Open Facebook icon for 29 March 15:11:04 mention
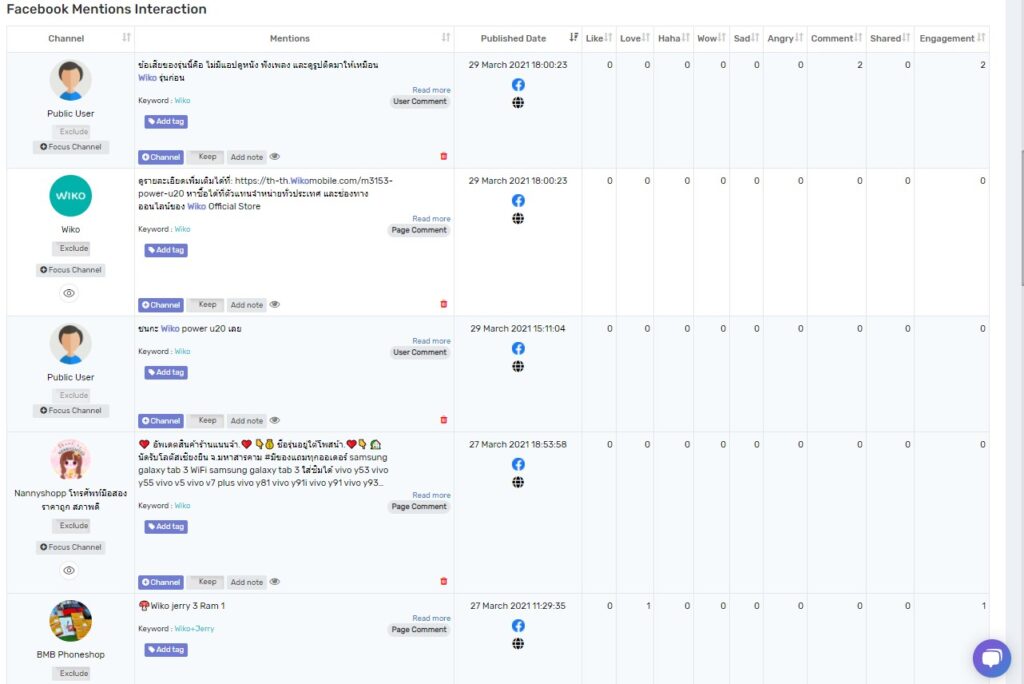Screen dimensions: 1024x684 [x=518, y=348]
